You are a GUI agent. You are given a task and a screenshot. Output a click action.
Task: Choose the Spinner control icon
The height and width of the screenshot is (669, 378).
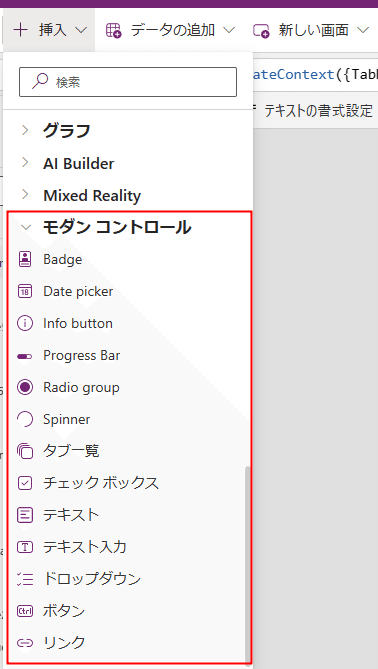click(x=25, y=419)
